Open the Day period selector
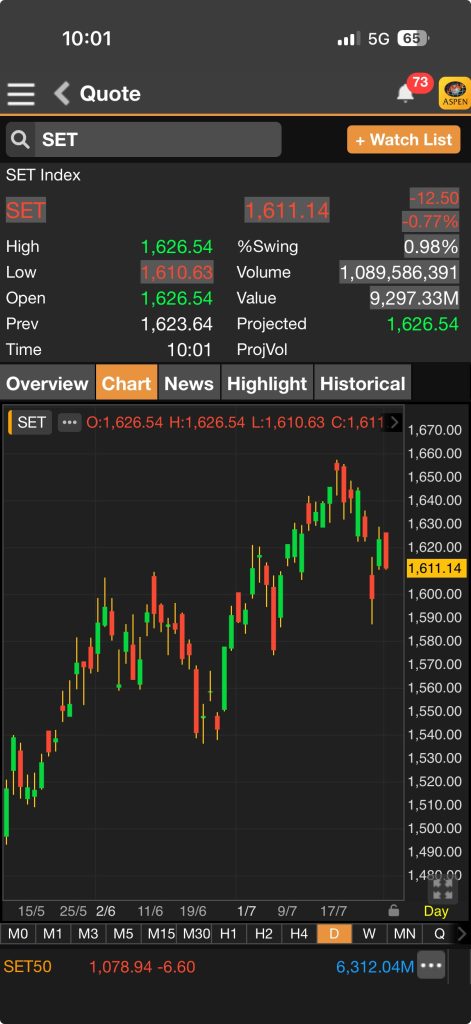Image resolution: width=471 pixels, height=1024 pixels. tap(436, 910)
